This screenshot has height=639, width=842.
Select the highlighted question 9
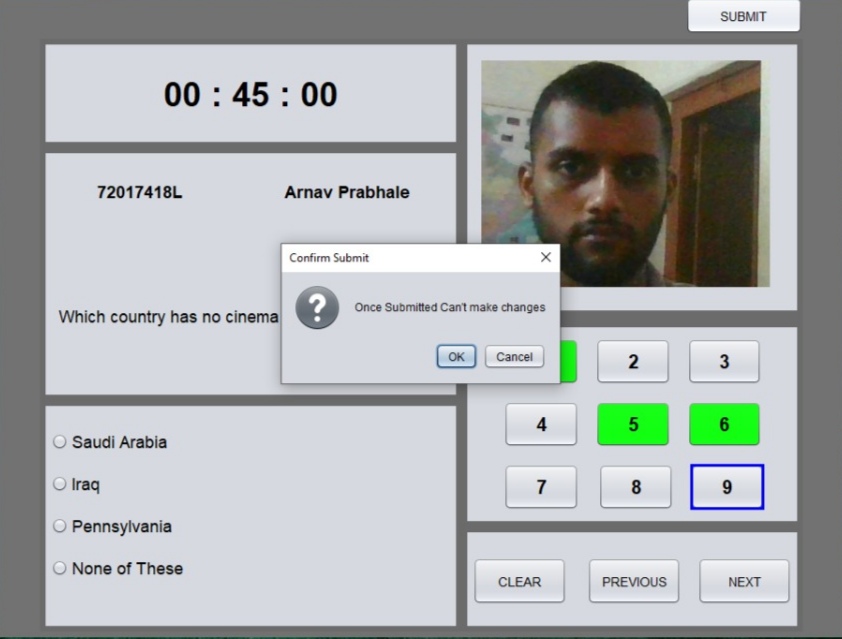724,487
